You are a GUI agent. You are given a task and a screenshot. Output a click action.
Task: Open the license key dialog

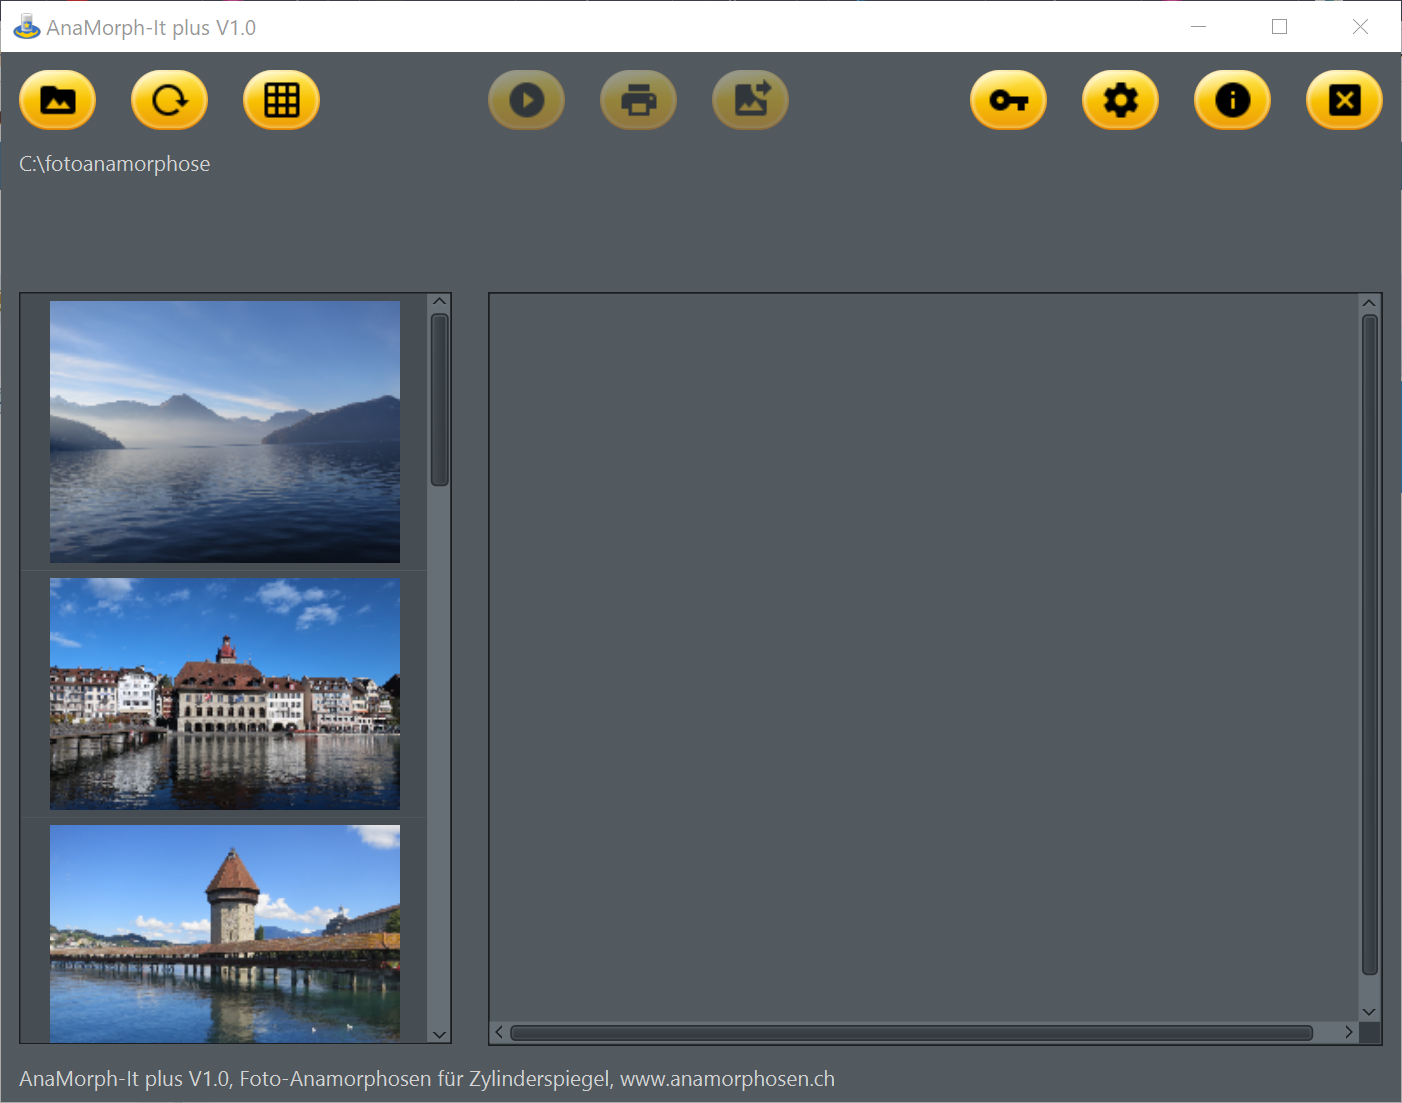point(1008,100)
